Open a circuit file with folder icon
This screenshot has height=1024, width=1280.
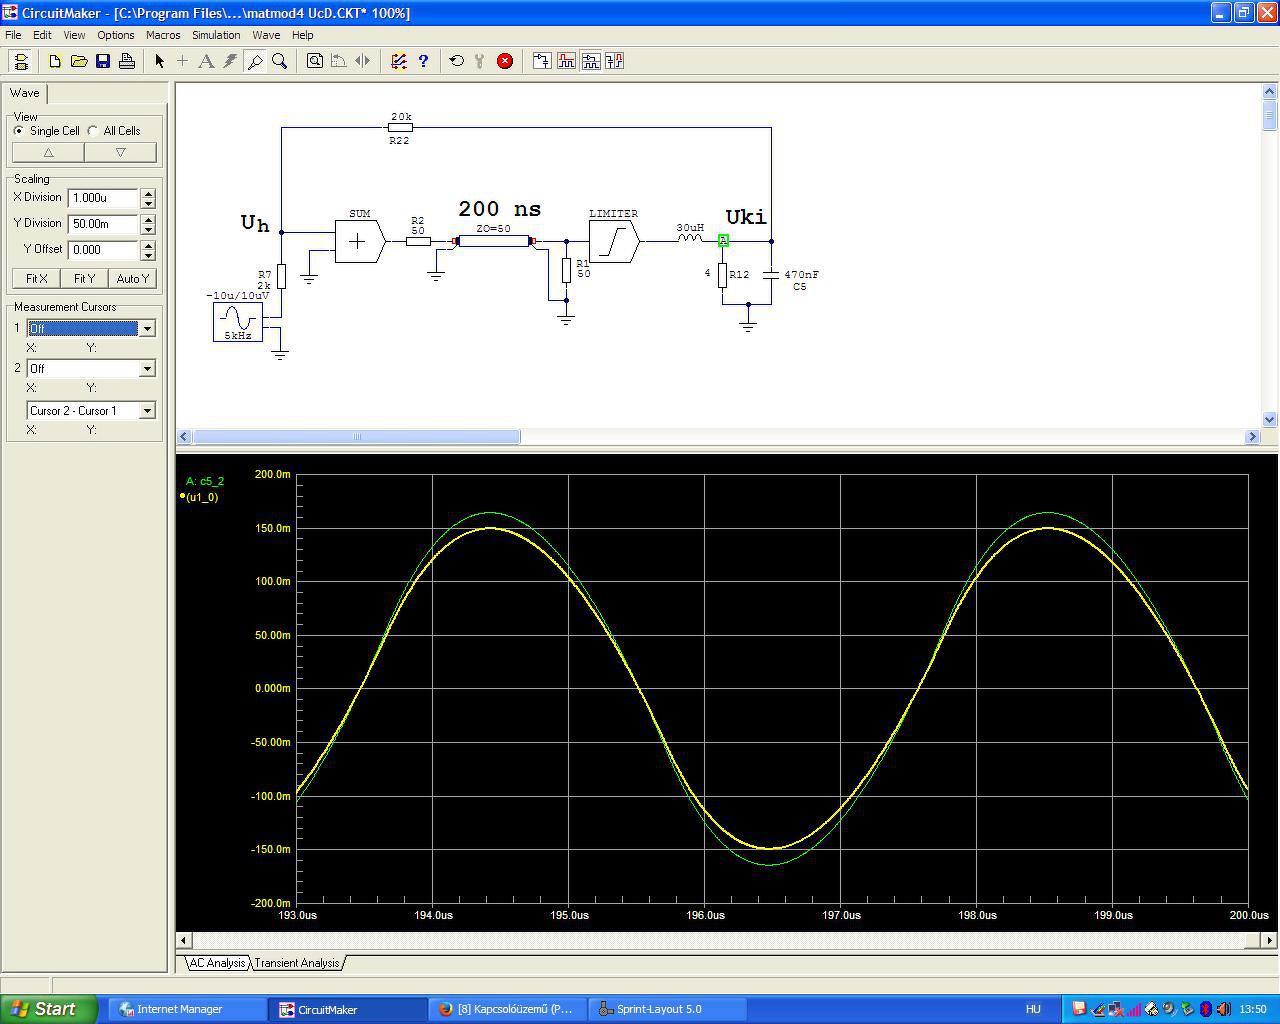(79, 61)
